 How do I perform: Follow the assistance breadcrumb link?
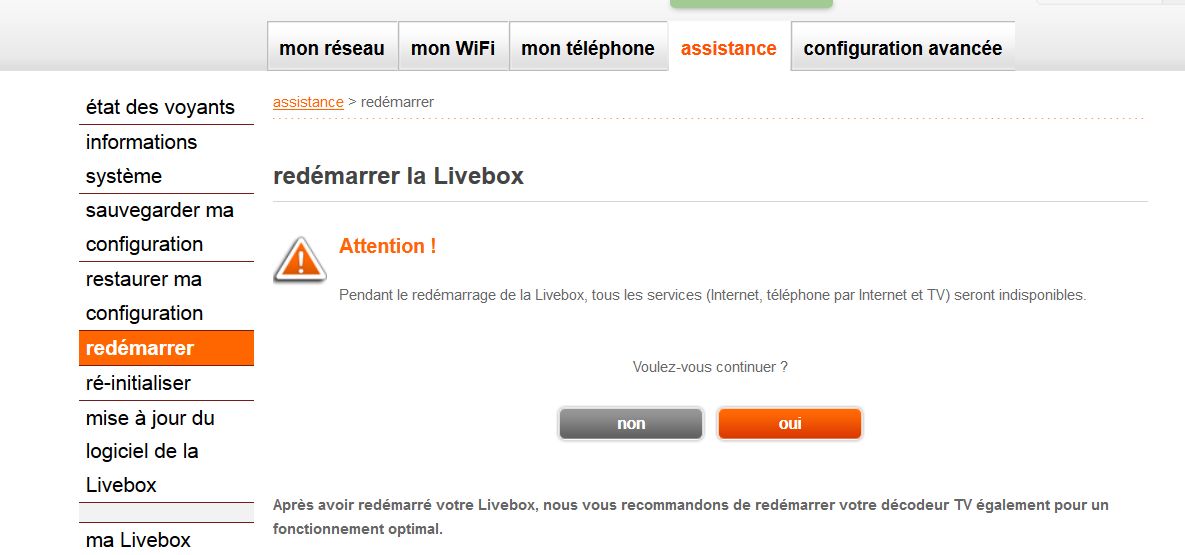pyautogui.click(x=308, y=102)
